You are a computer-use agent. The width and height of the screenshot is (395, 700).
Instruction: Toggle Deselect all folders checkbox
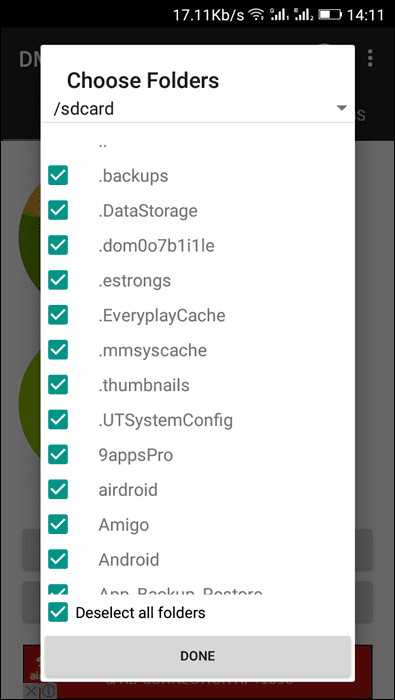click(x=58, y=612)
